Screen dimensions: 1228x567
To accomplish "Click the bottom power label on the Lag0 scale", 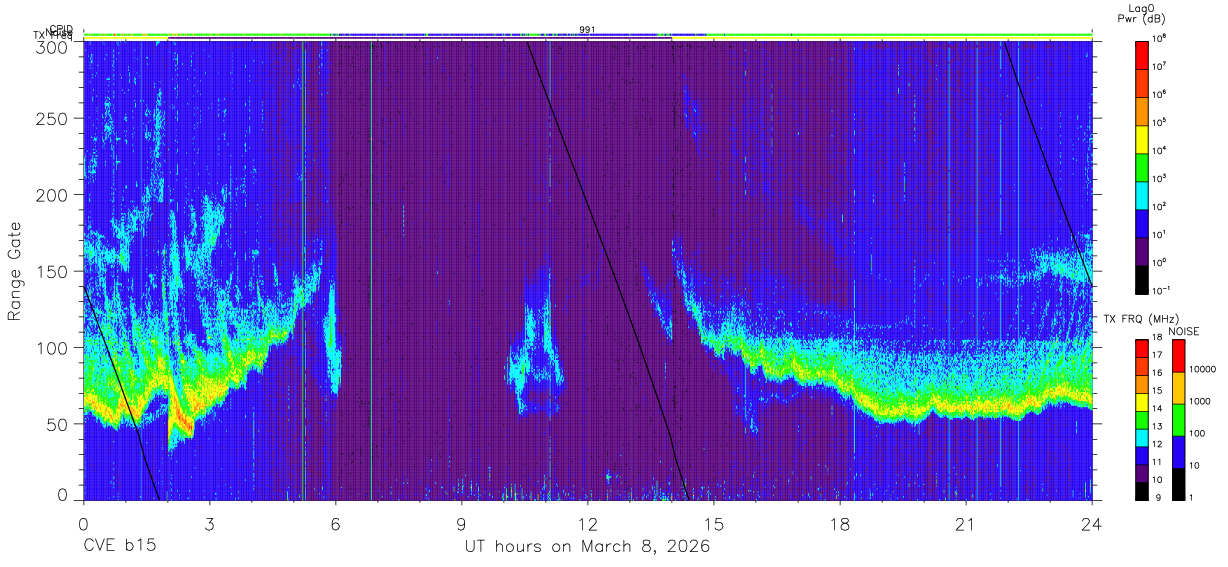I will 1162,291.
